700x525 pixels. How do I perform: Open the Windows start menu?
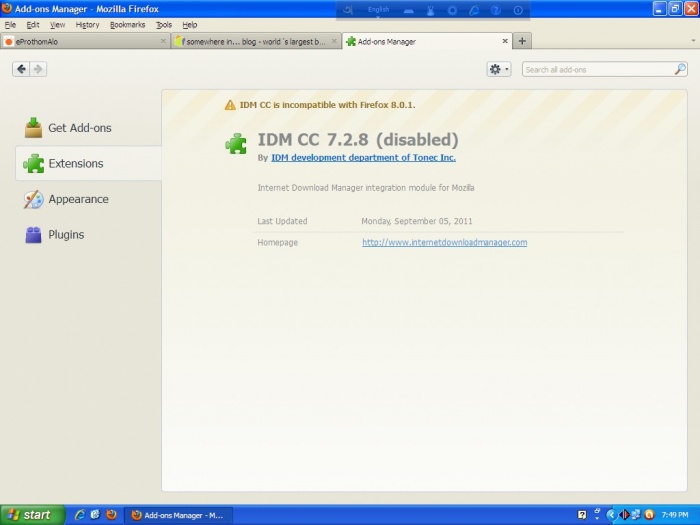(x=32, y=515)
